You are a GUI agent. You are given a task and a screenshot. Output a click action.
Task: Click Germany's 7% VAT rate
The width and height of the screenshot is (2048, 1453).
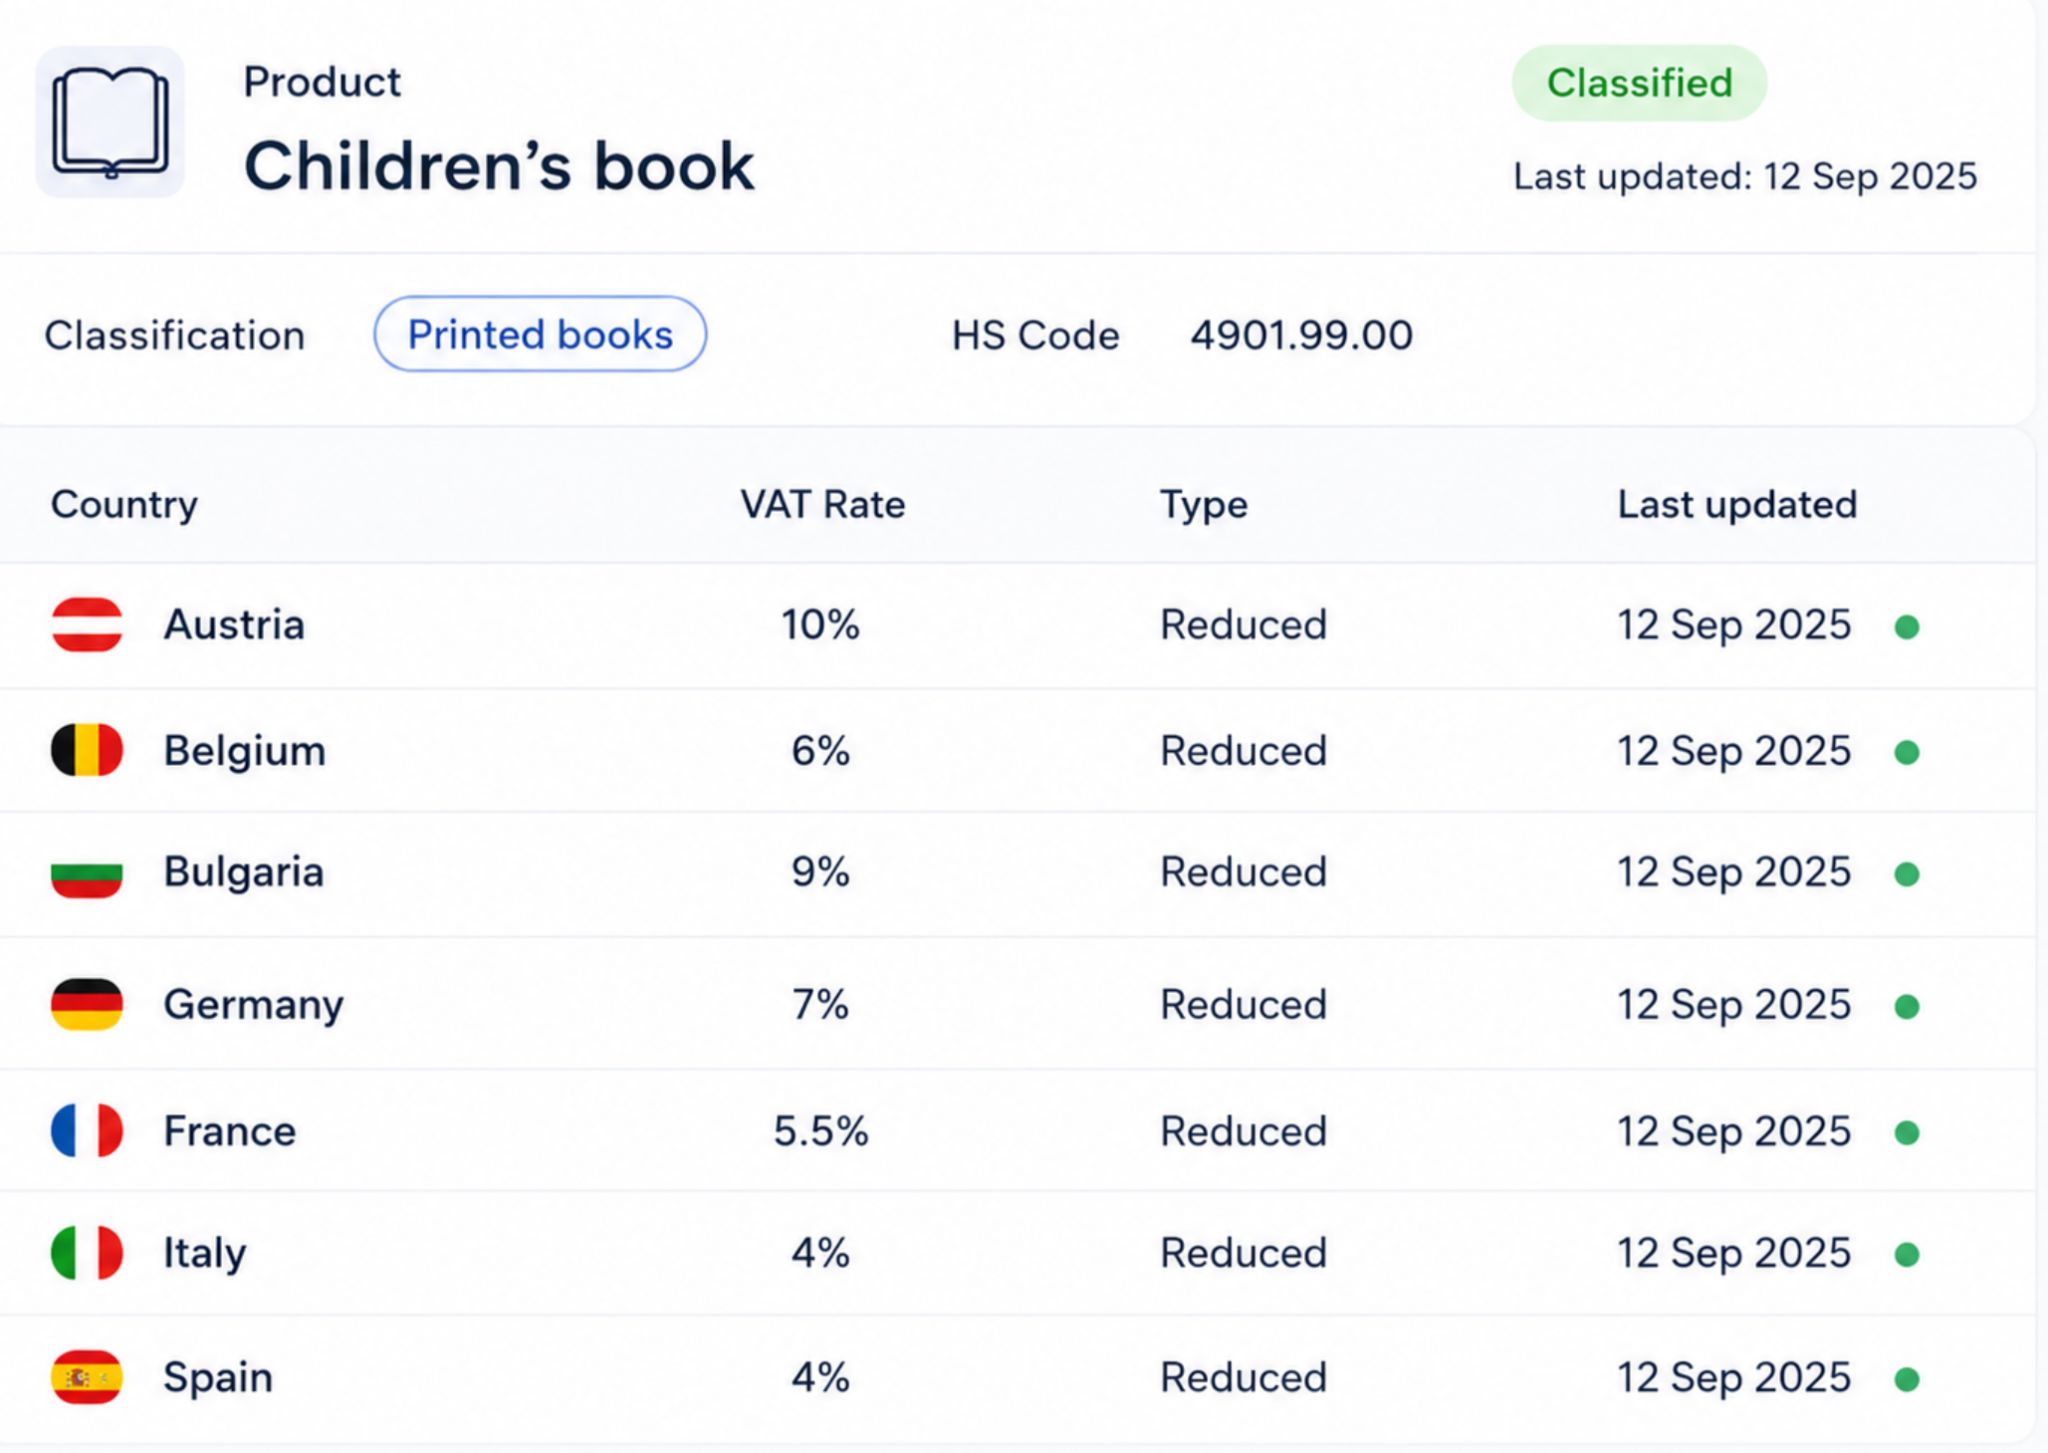820,1004
